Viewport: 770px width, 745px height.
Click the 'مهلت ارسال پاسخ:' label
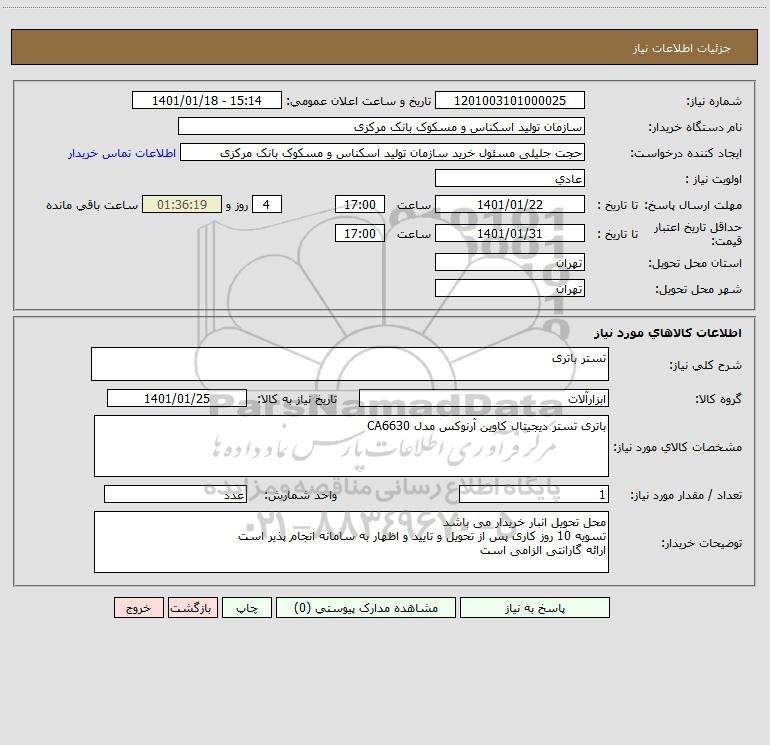point(693,205)
